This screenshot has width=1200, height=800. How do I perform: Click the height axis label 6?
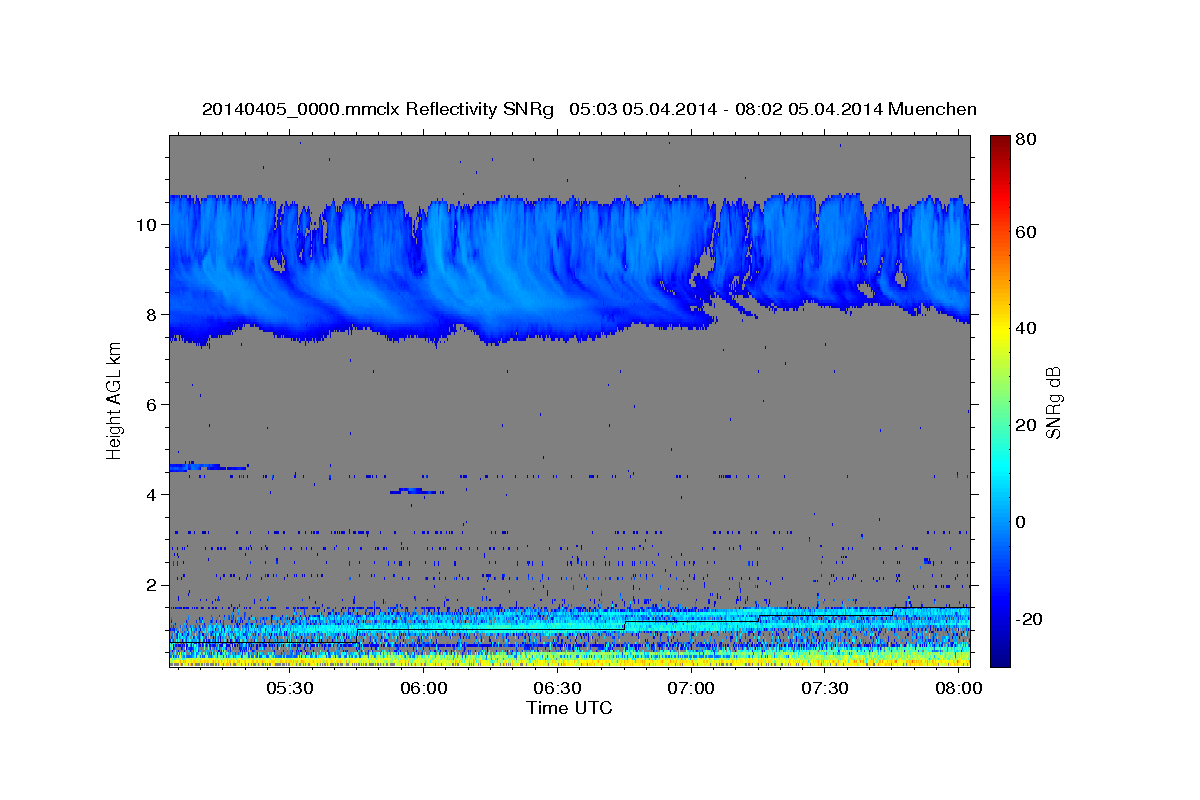tap(153, 405)
